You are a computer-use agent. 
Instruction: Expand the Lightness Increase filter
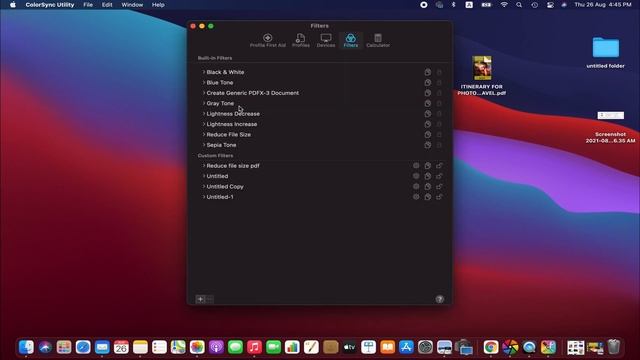tap(204, 124)
